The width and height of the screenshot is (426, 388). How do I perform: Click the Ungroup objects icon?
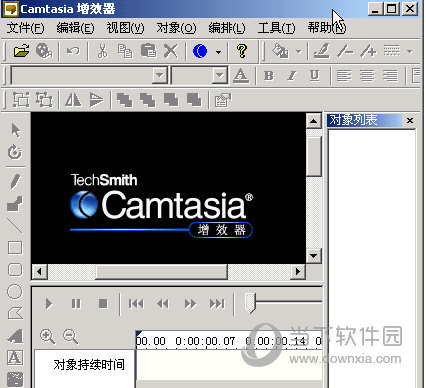click(x=44, y=100)
